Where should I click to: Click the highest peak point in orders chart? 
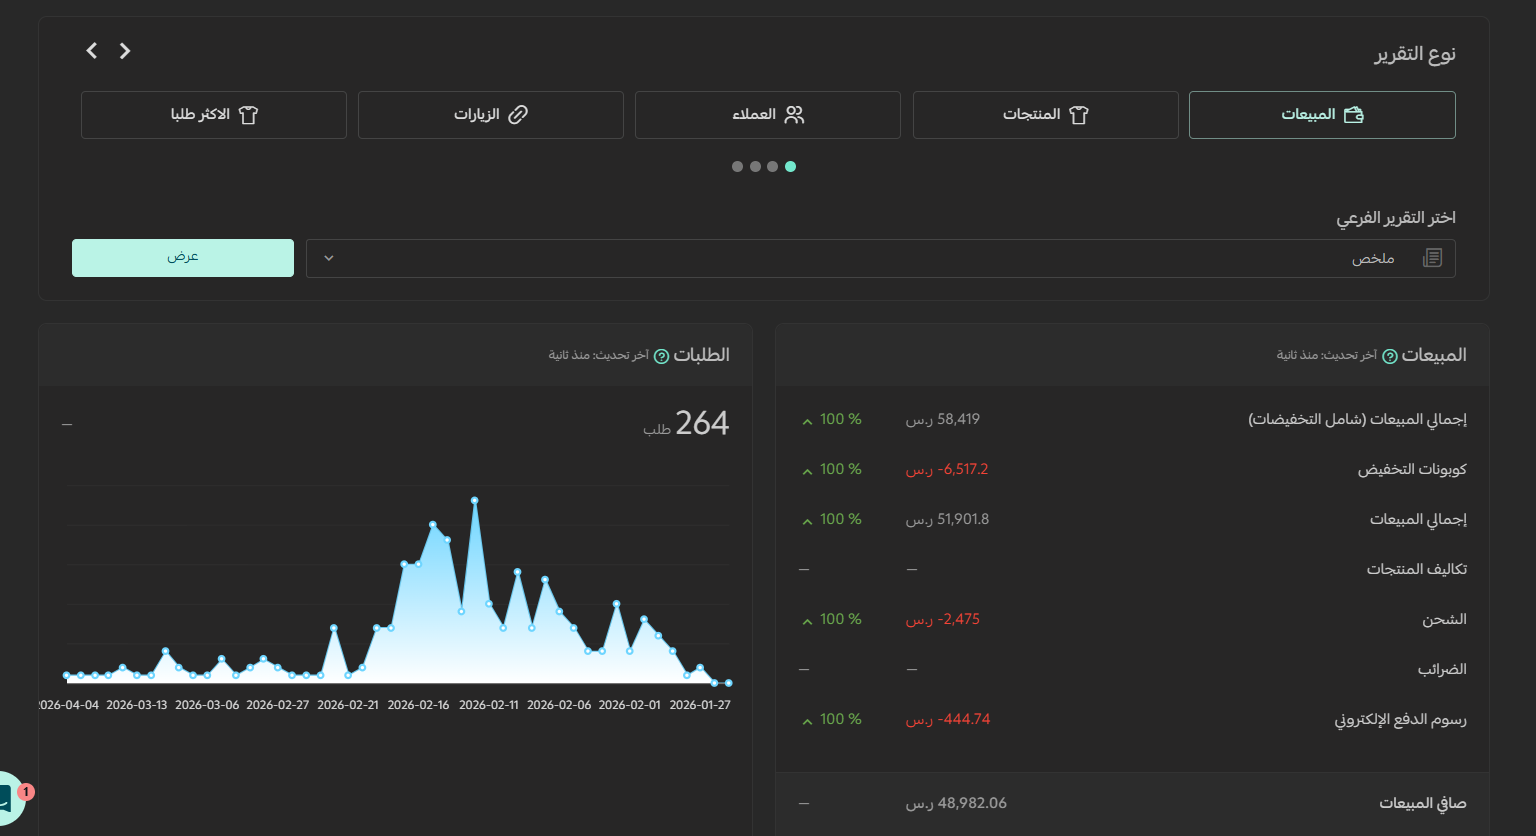click(x=475, y=500)
